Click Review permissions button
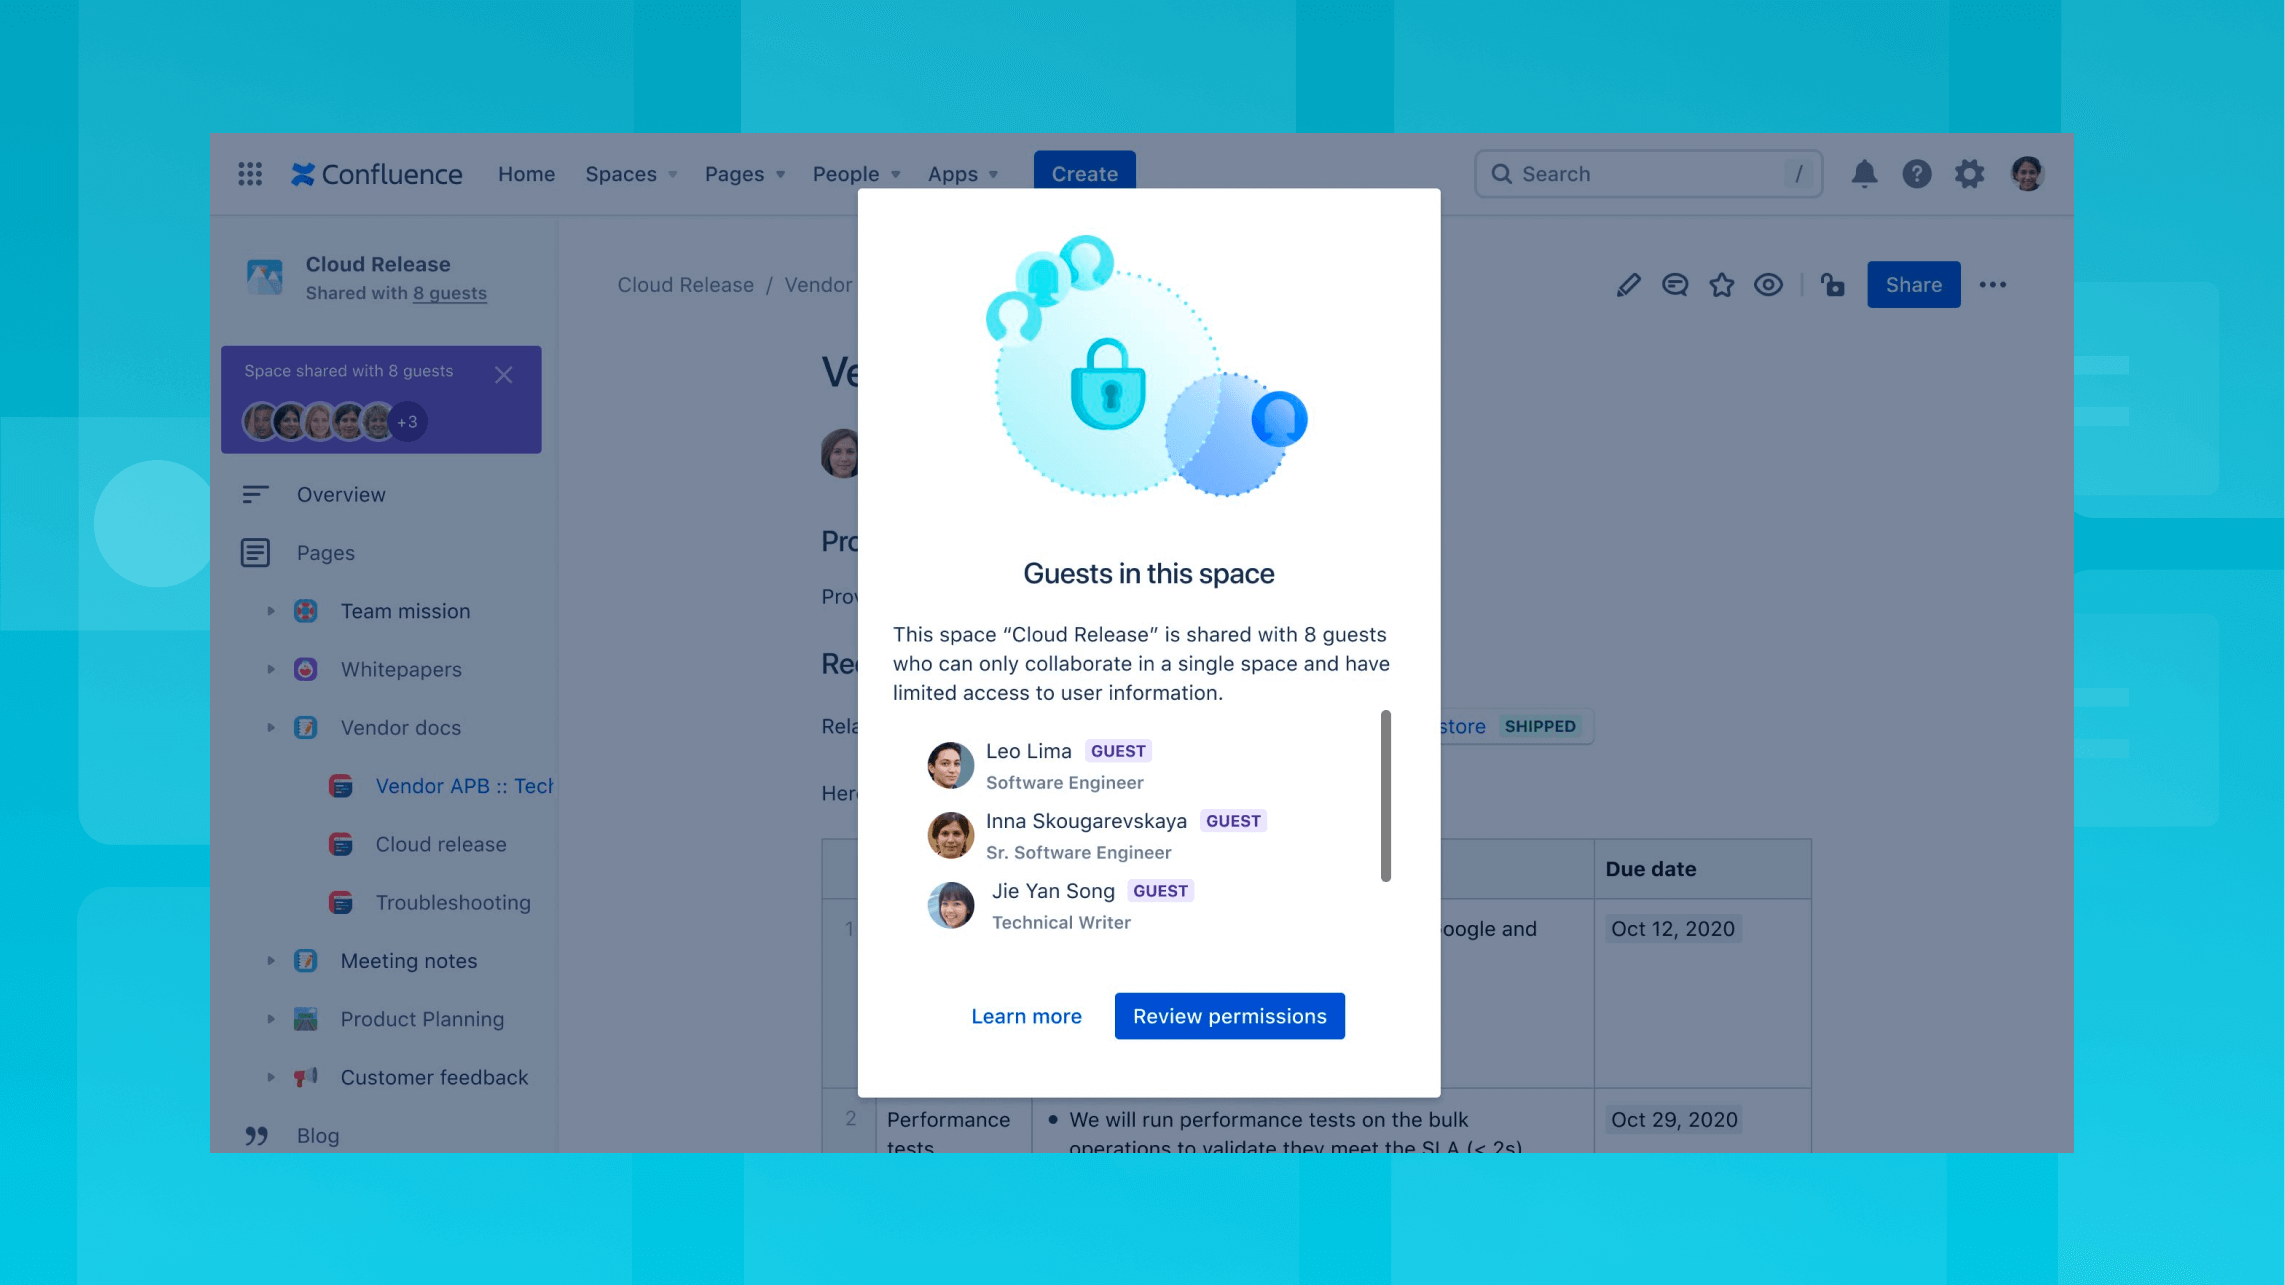The image size is (2285, 1285). [x=1229, y=1015]
